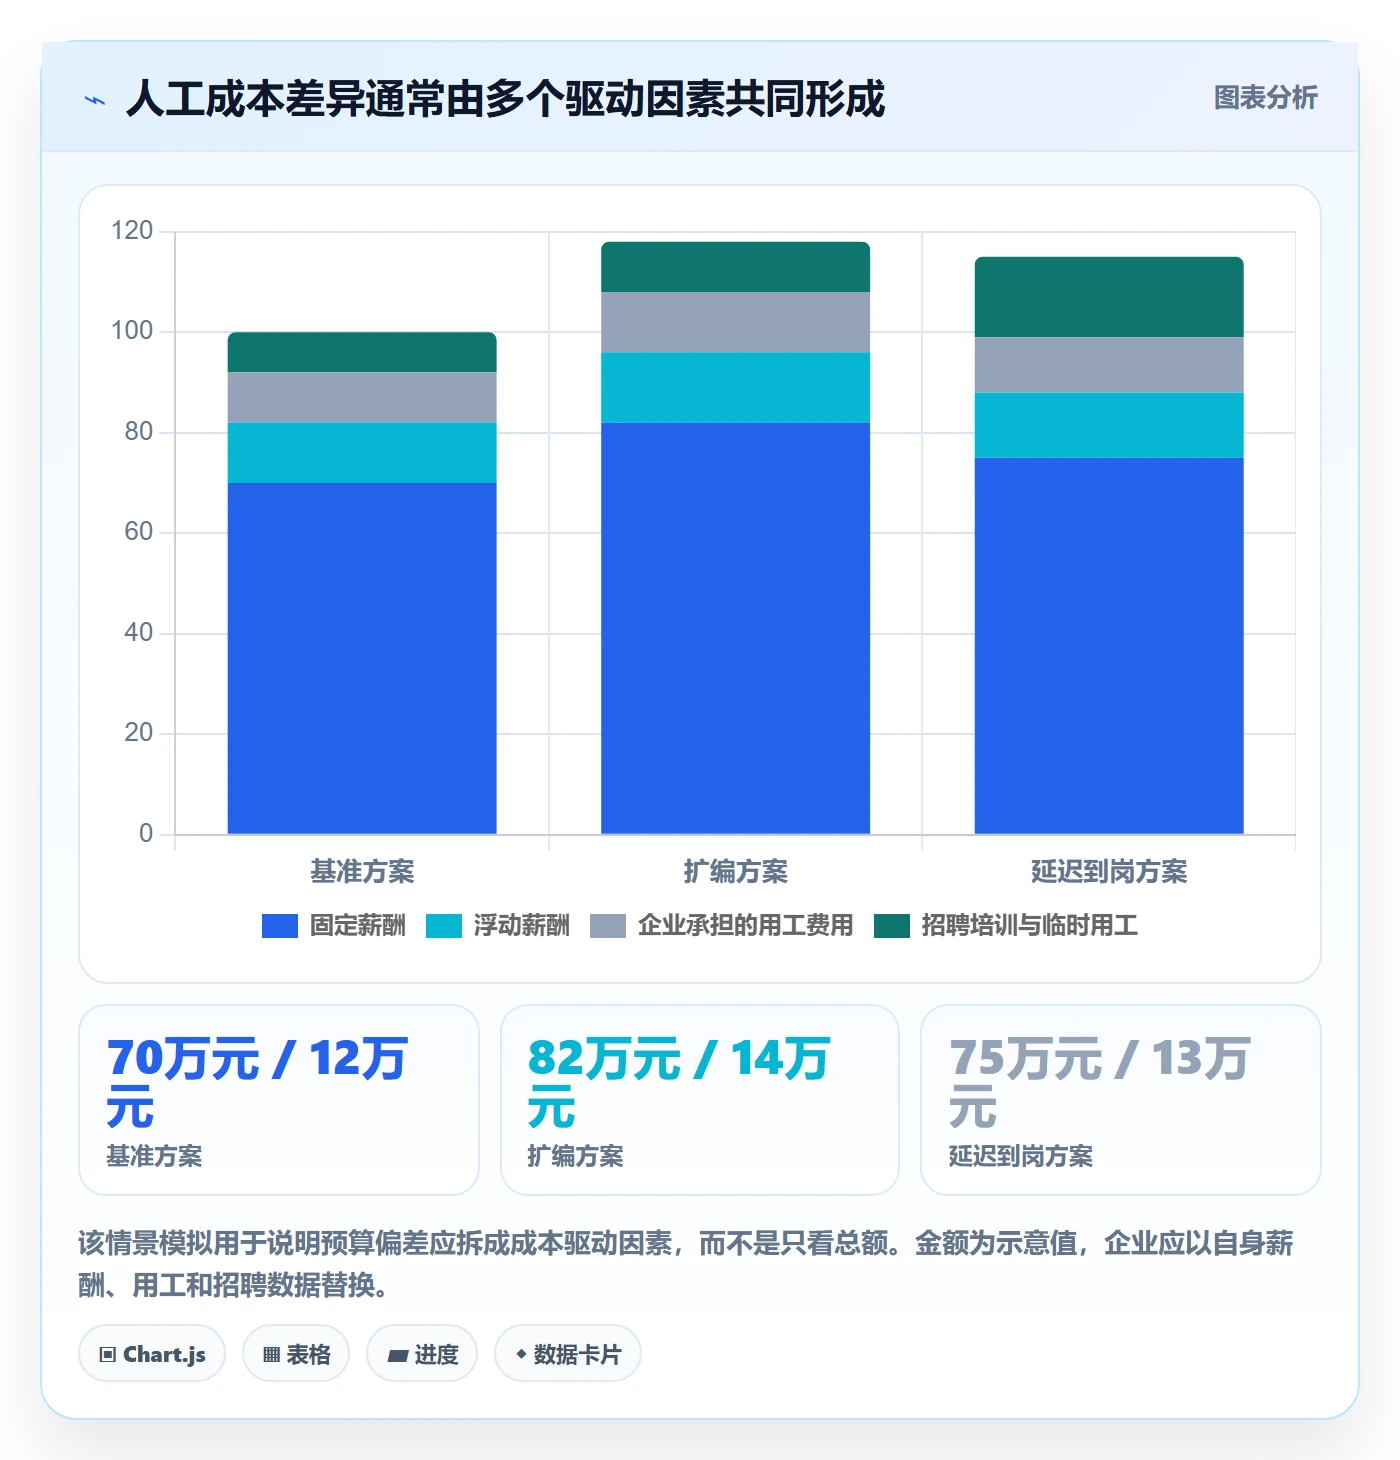The width and height of the screenshot is (1400, 1460).
Task: Select the 表格 tag chip
Action: pyautogui.click(x=296, y=1354)
